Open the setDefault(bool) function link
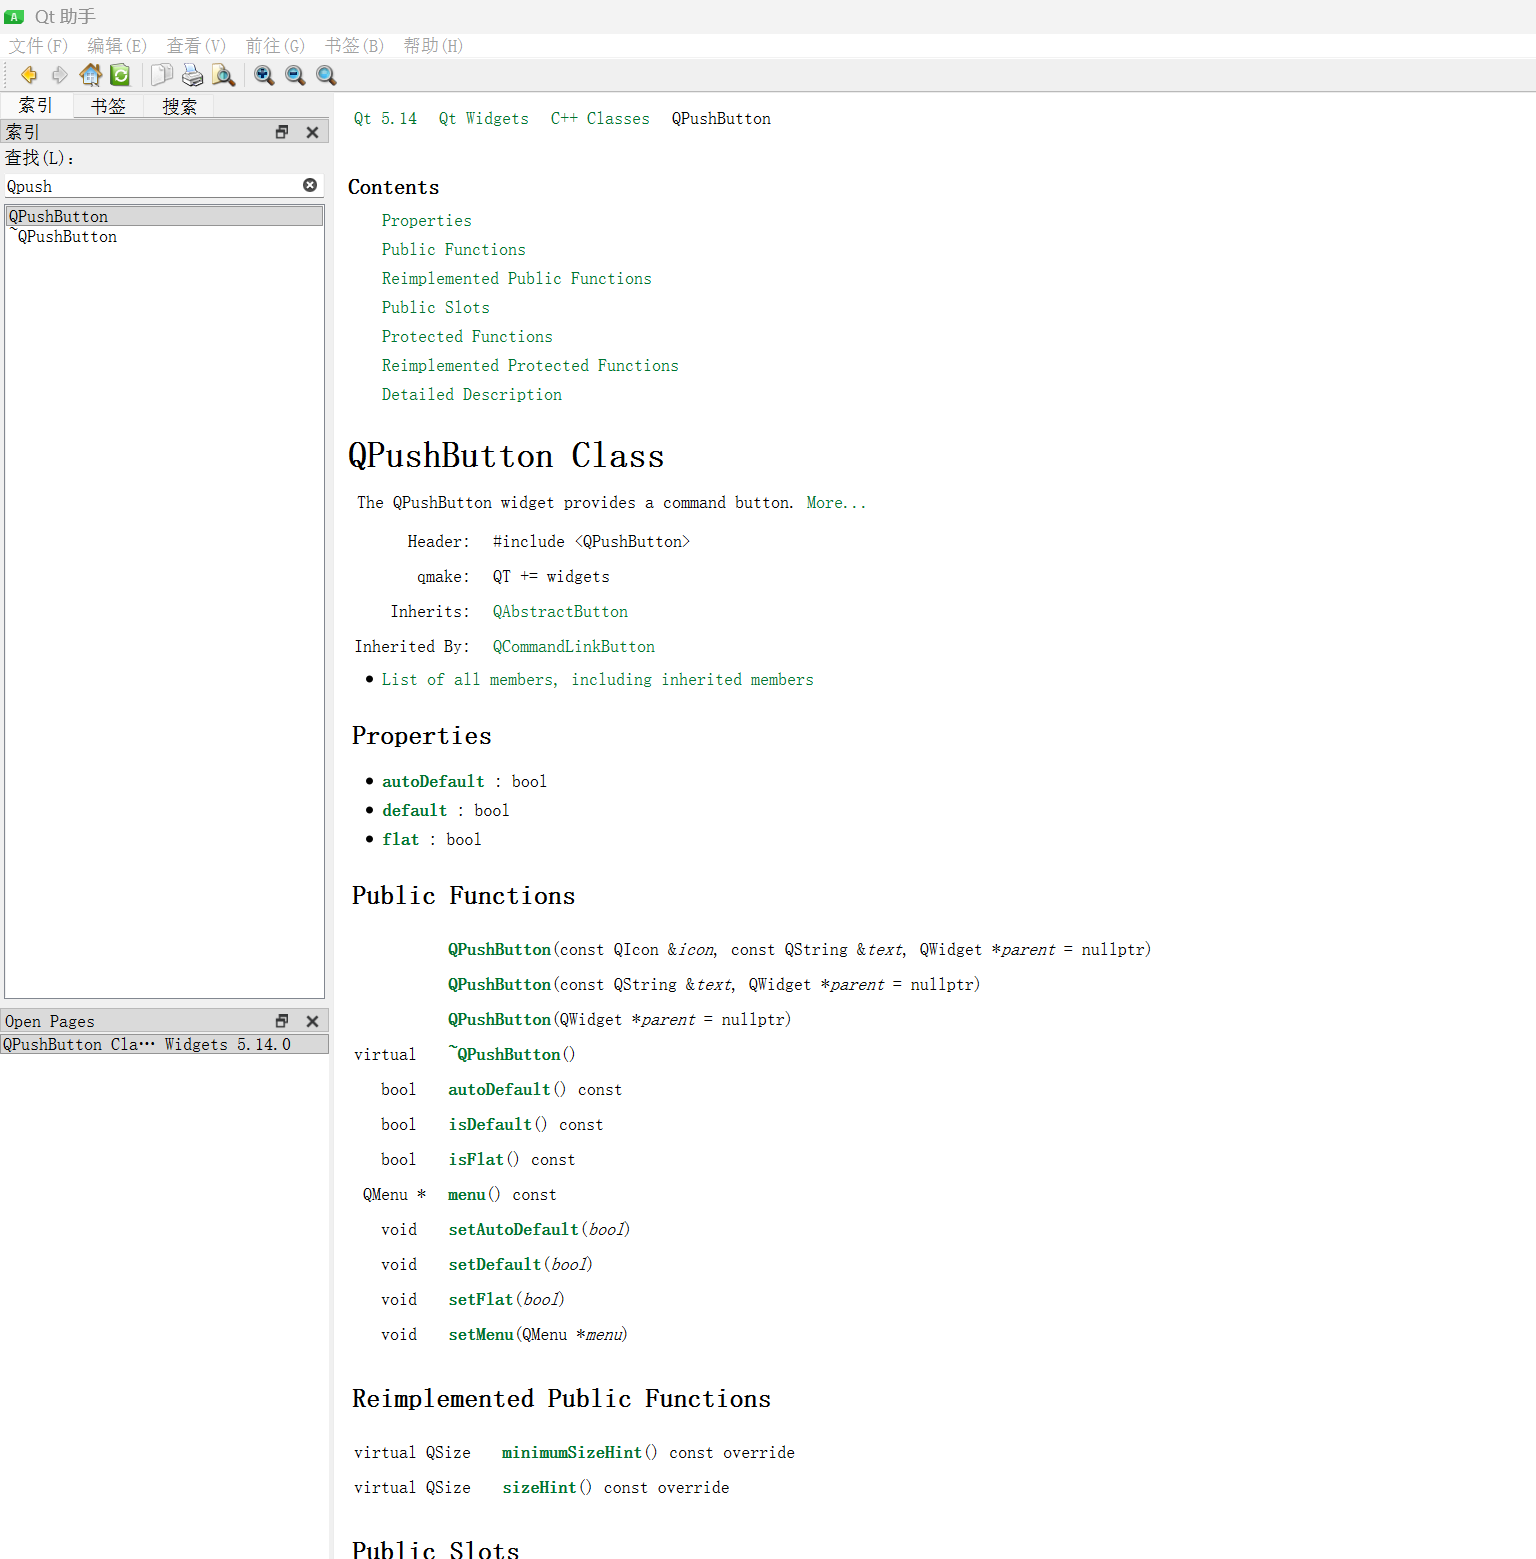The image size is (1536, 1559). tap(494, 1265)
